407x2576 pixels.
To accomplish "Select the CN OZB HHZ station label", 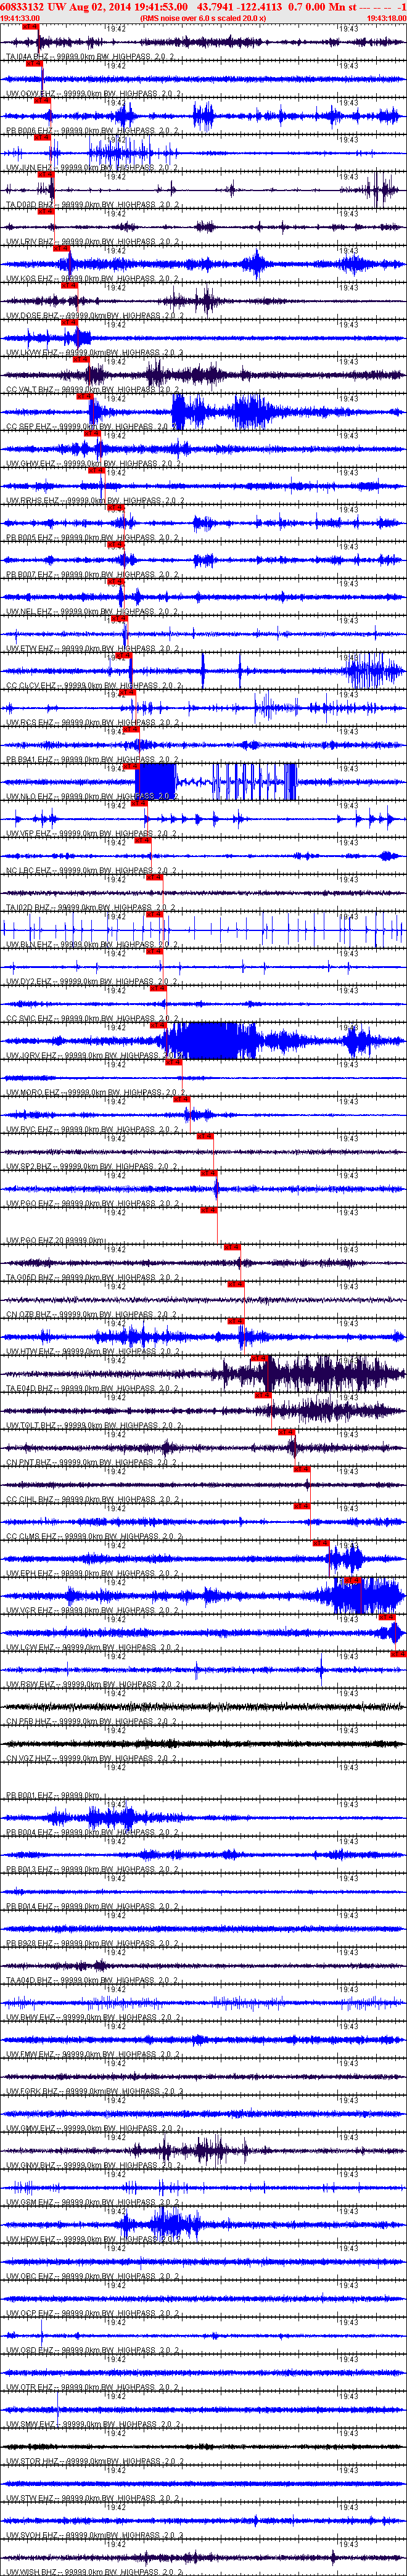I will (x=93, y=1315).
